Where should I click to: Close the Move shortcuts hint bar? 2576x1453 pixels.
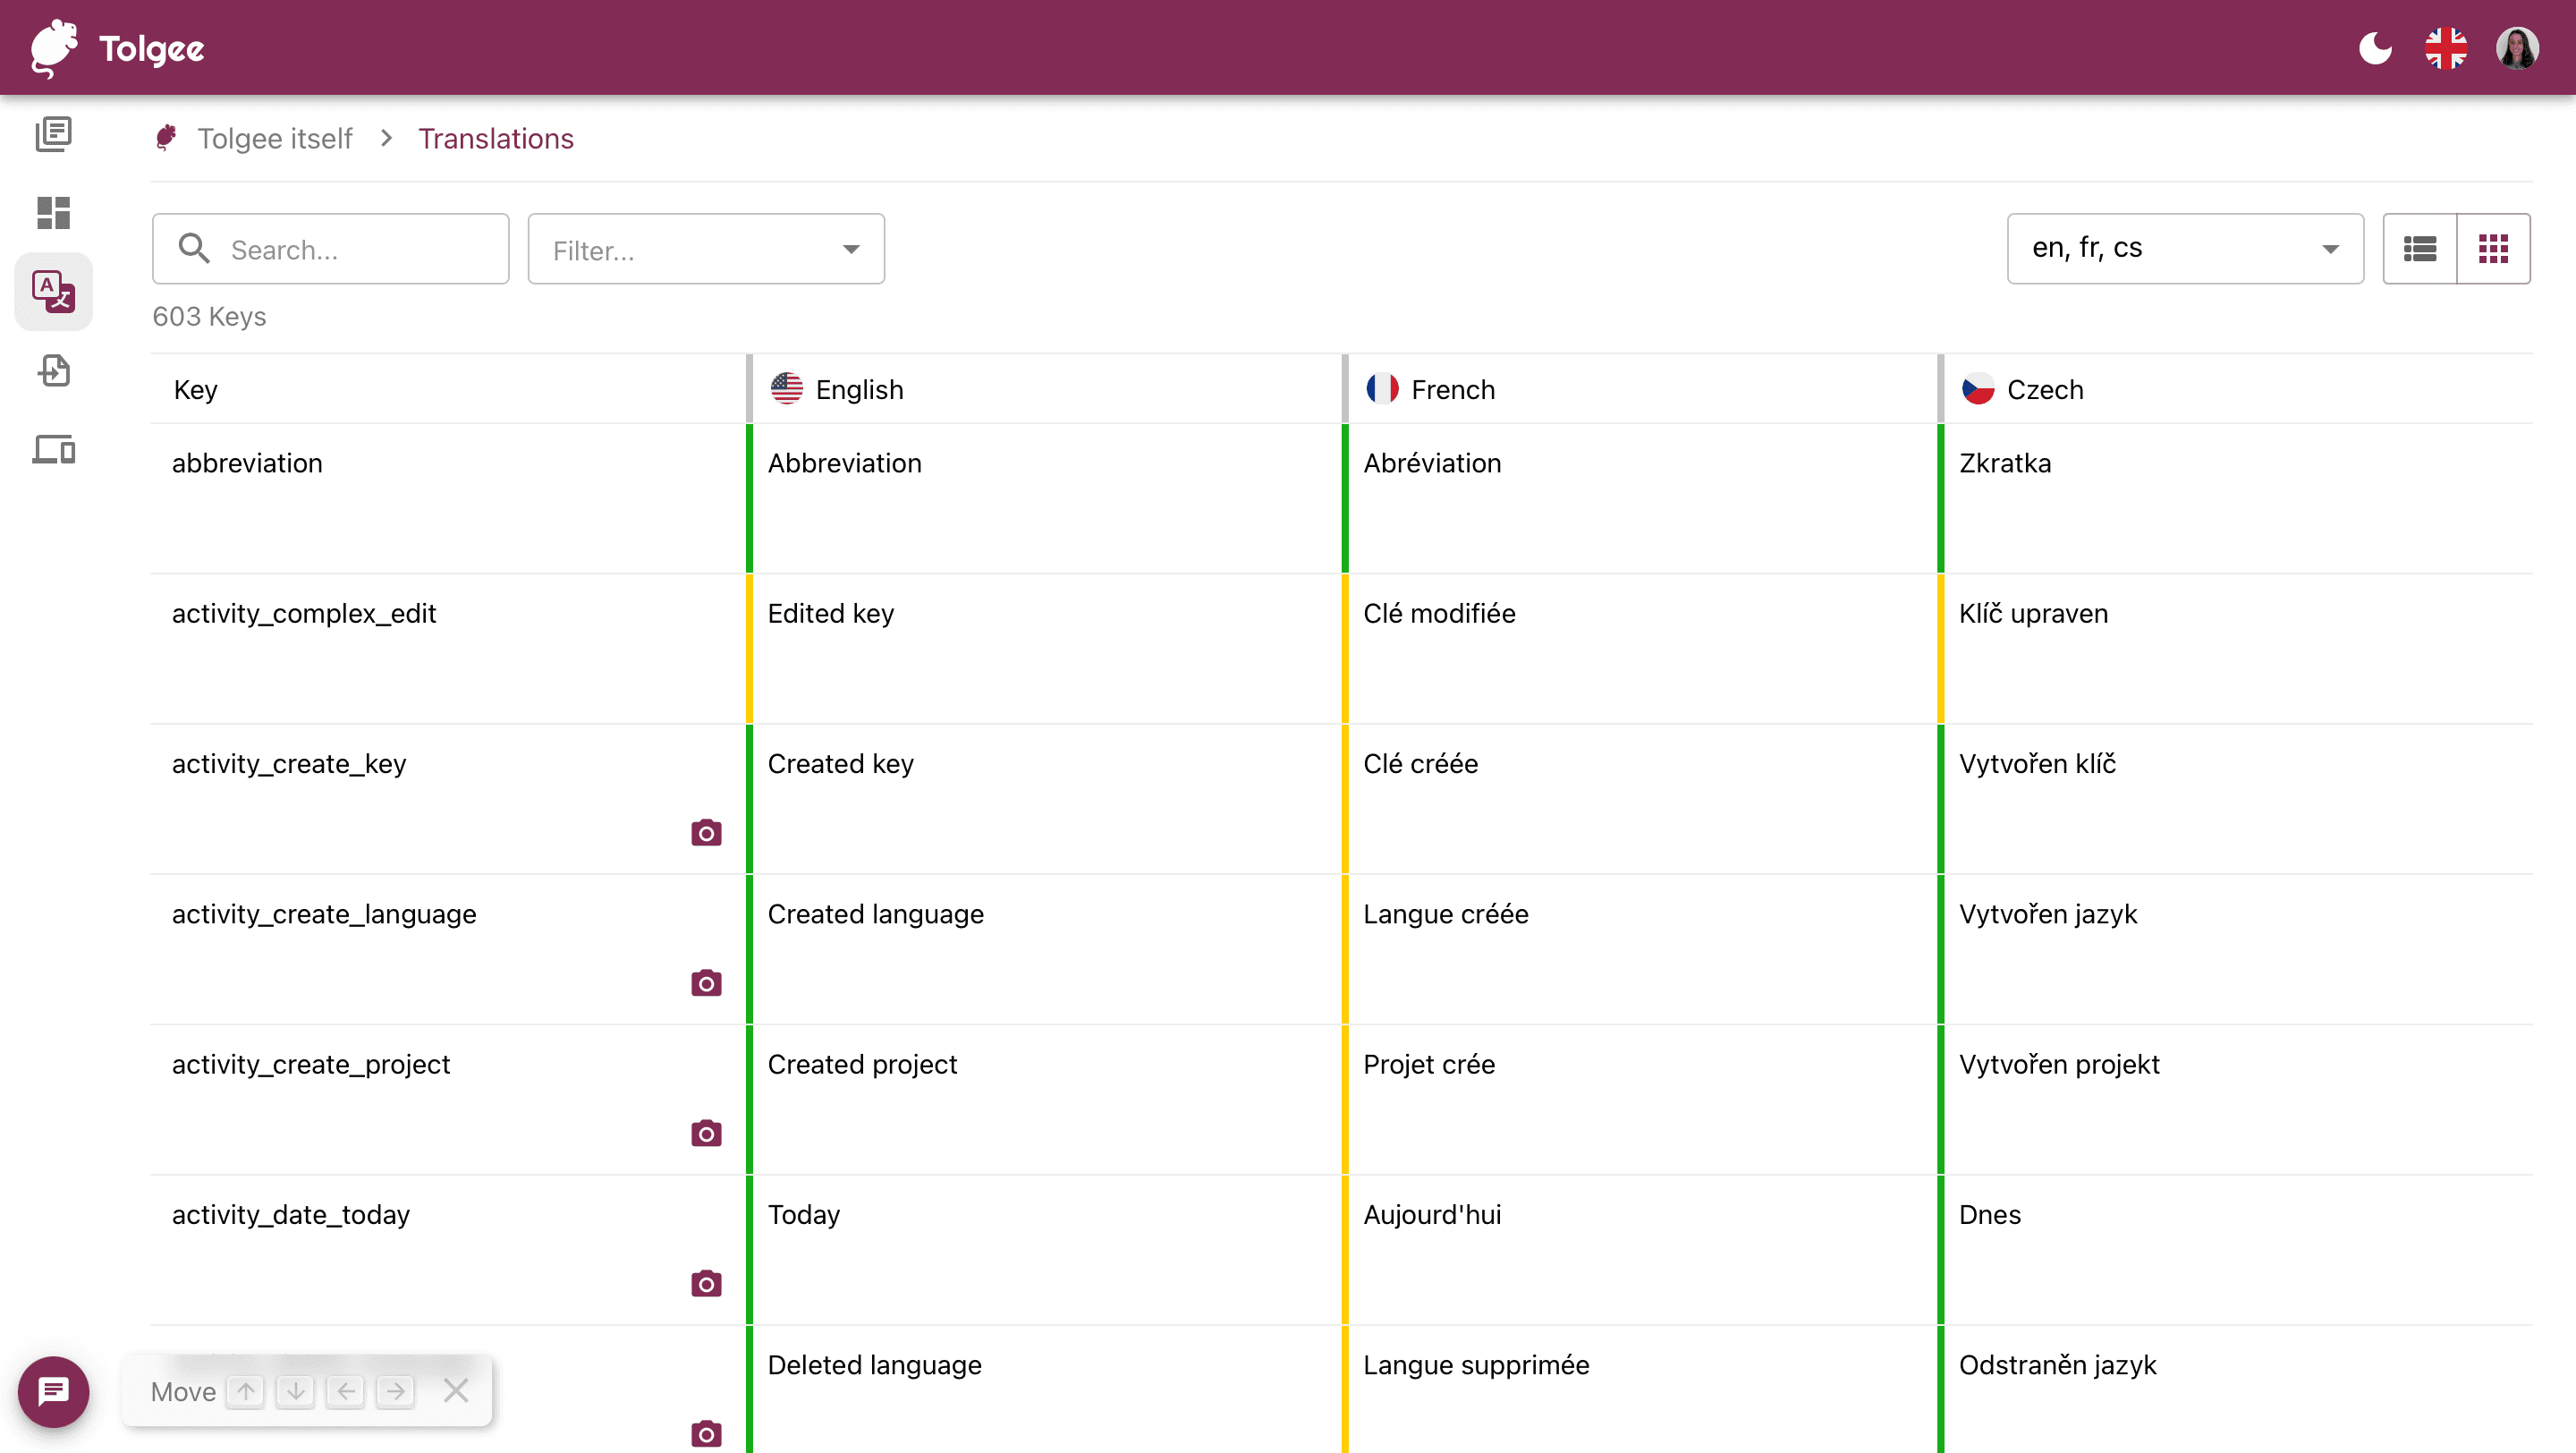[x=456, y=1390]
